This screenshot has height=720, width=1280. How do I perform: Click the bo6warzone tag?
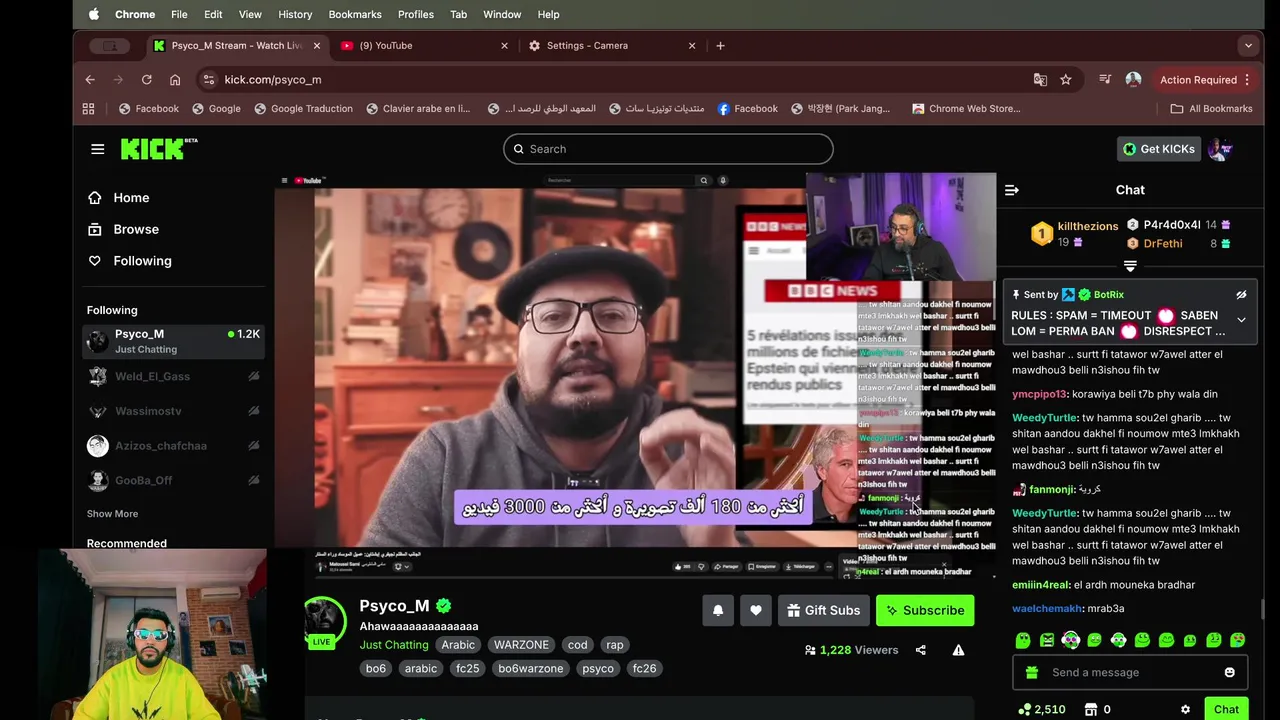[x=531, y=669]
